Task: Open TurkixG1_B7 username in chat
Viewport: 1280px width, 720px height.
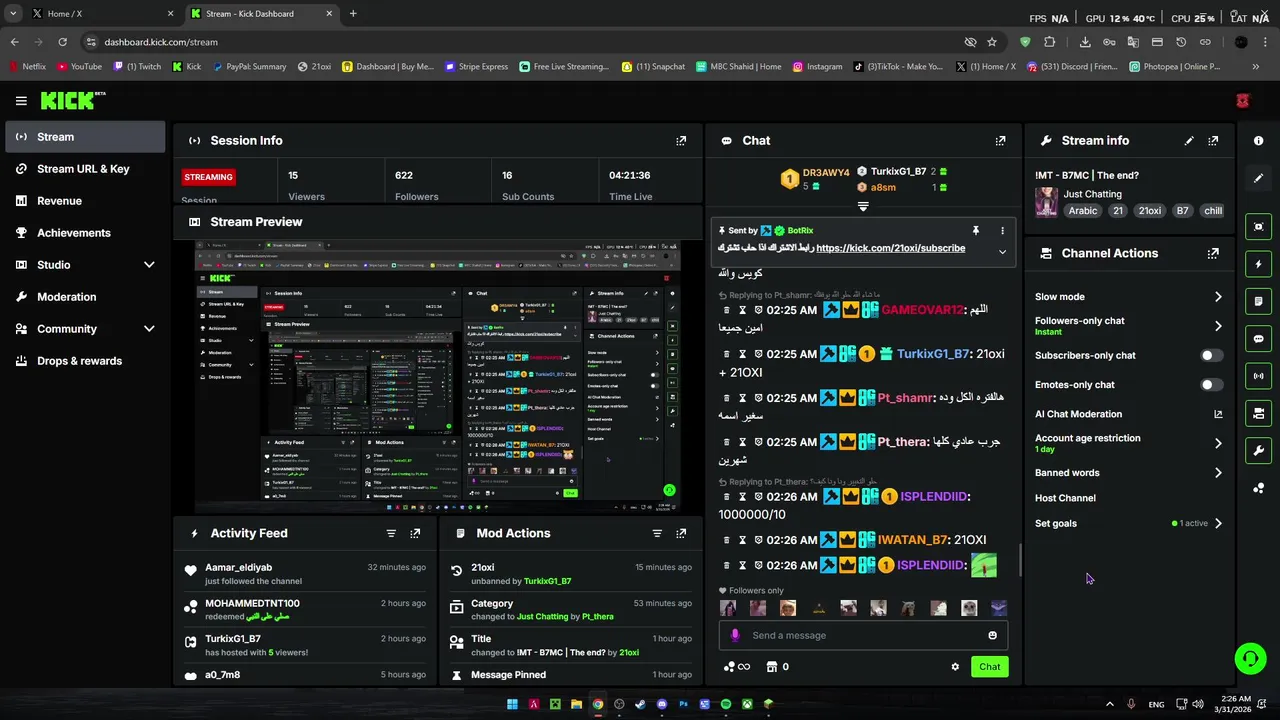Action: (x=933, y=354)
